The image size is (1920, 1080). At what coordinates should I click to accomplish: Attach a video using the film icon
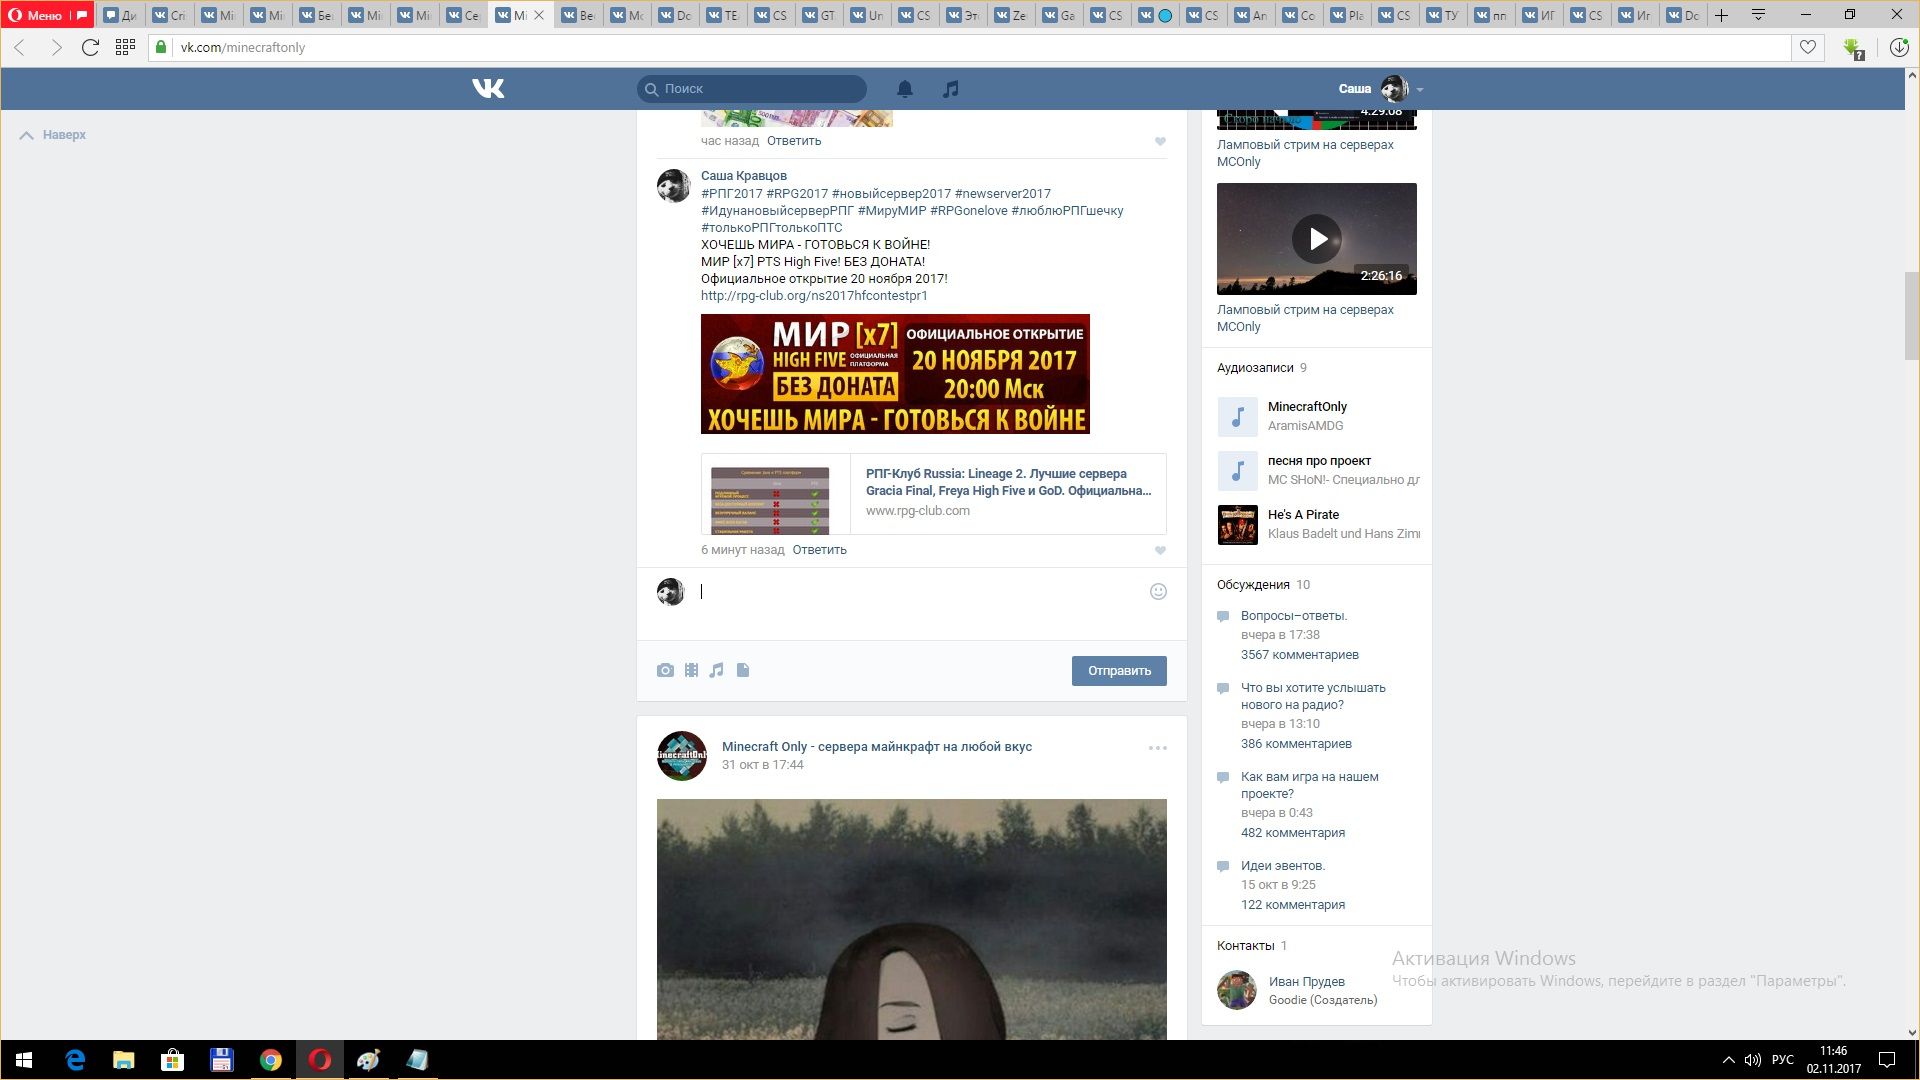tap(691, 670)
